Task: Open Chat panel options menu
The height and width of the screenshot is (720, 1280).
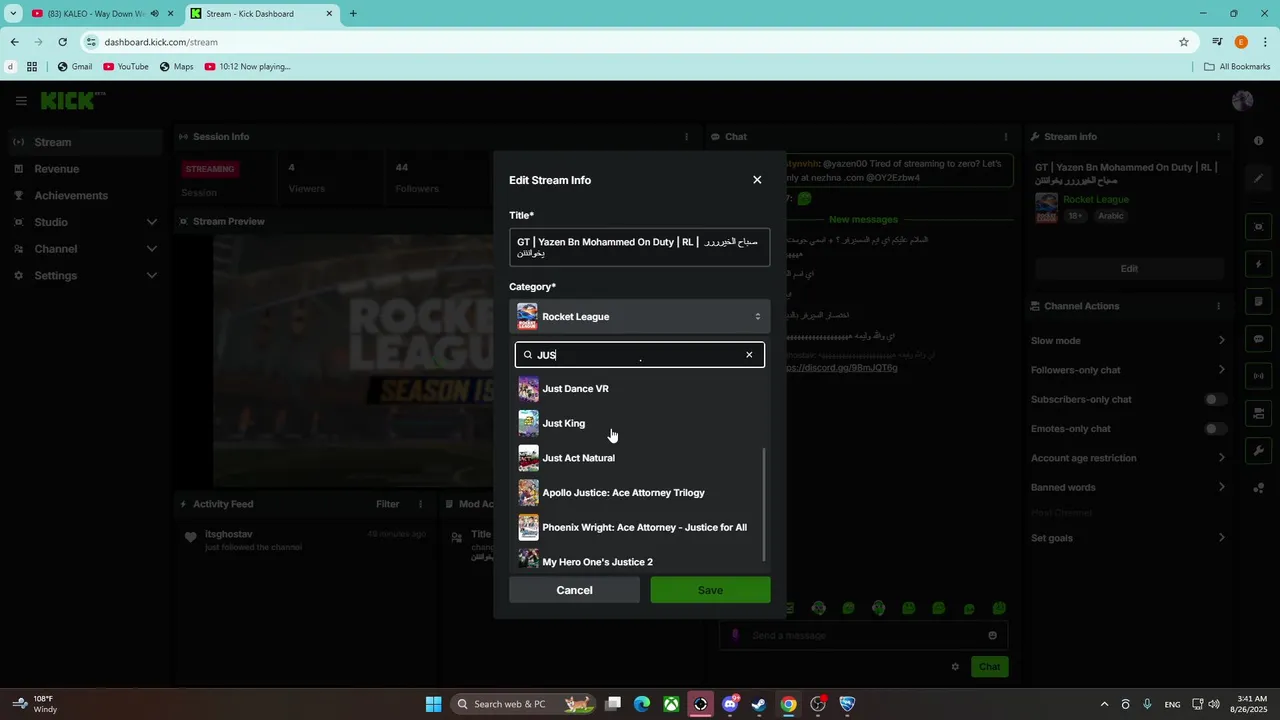Action: [1006, 137]
